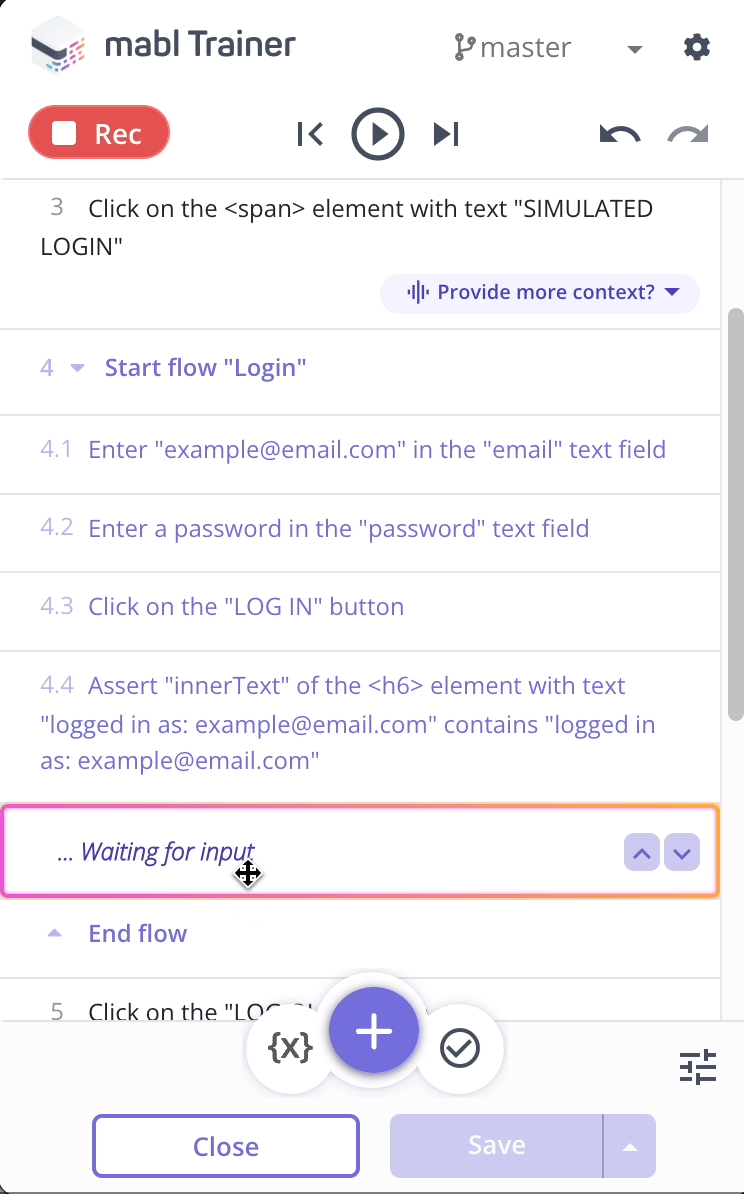Expand the Provide more context dropdown
The height and width of the screenshot is (1194, 744).
click(540, 292)
